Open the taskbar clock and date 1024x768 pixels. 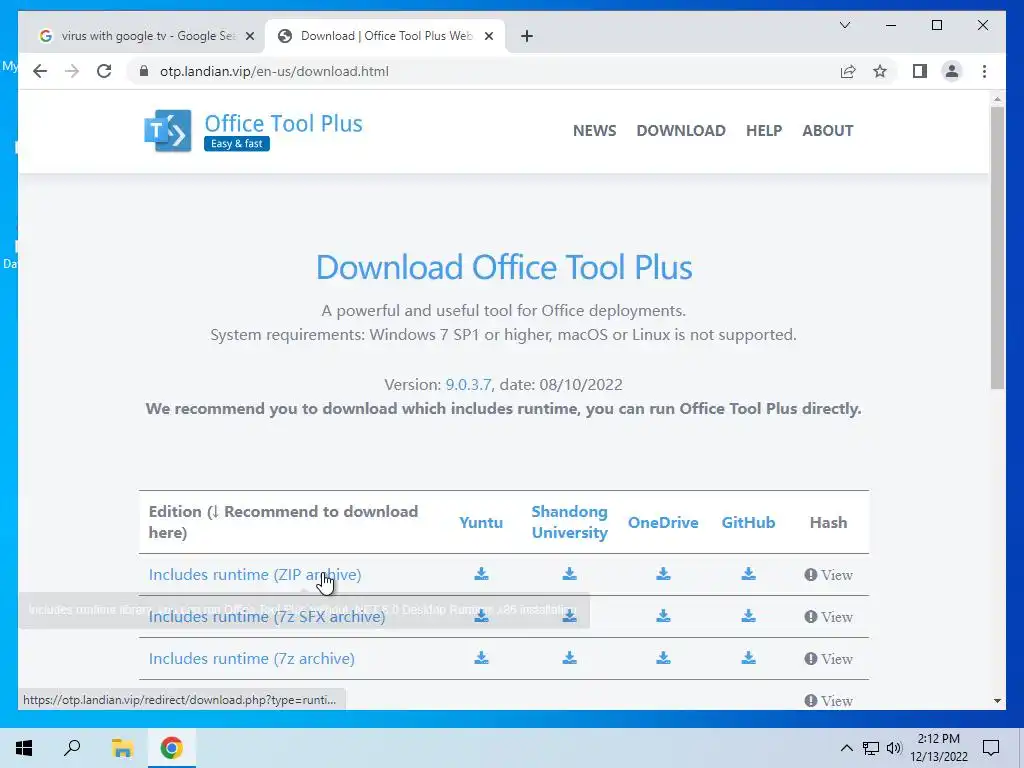939,748
